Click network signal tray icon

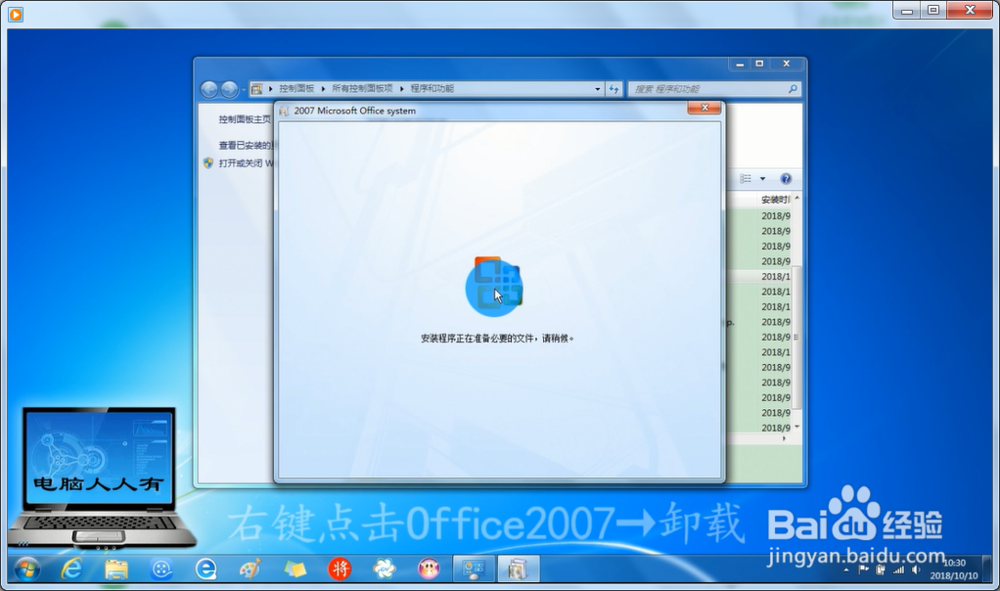click(899, 570)
